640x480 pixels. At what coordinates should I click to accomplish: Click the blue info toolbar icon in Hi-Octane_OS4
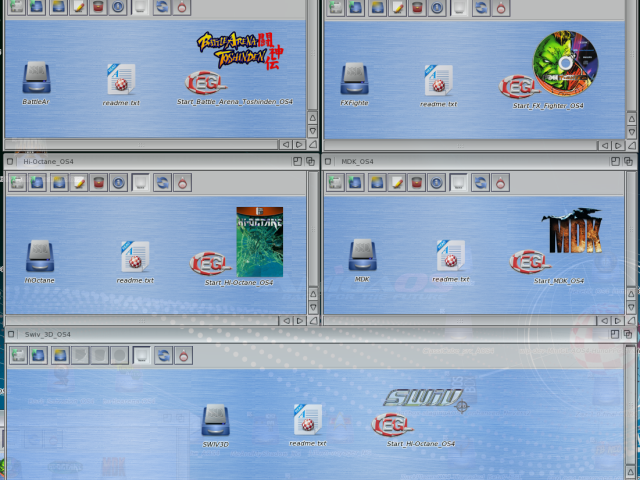[118, 182]
